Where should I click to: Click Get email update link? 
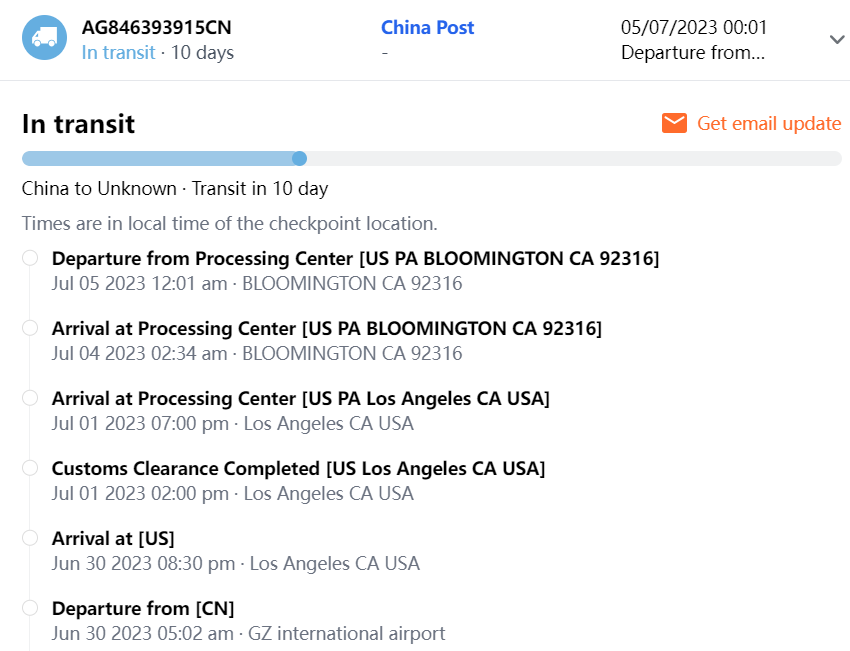coord(768,123)
